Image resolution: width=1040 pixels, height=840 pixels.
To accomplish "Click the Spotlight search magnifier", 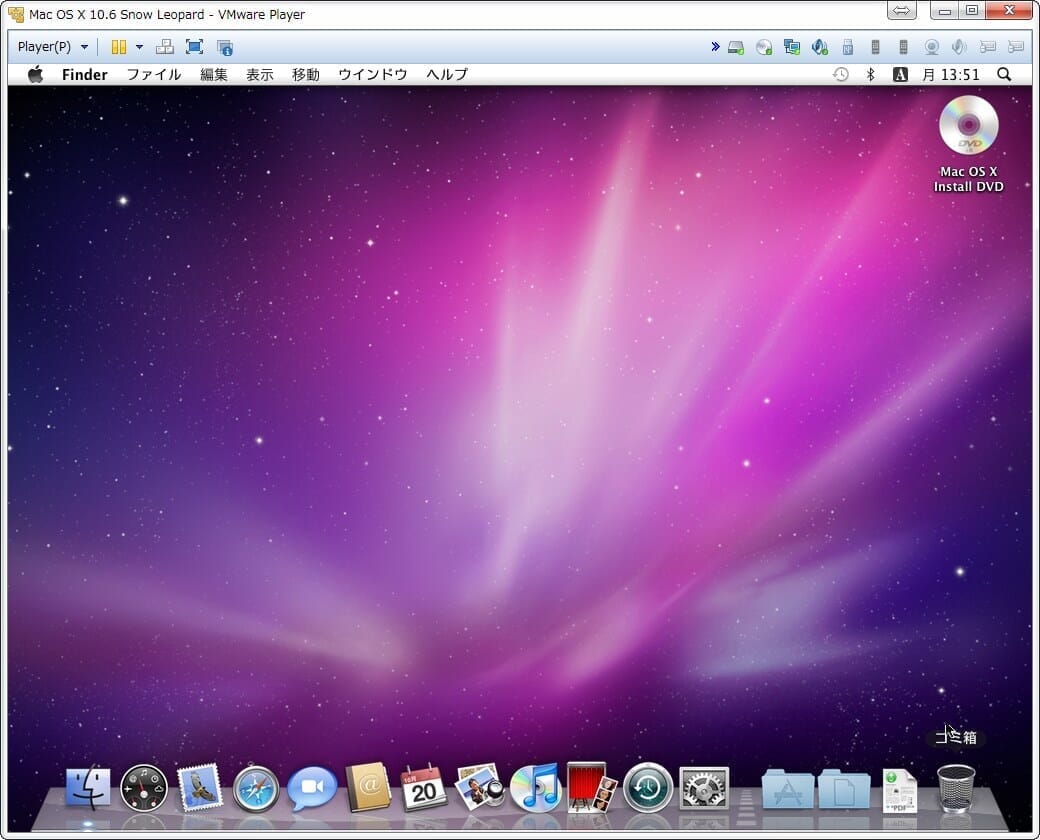I will [x=1004, y=74].
